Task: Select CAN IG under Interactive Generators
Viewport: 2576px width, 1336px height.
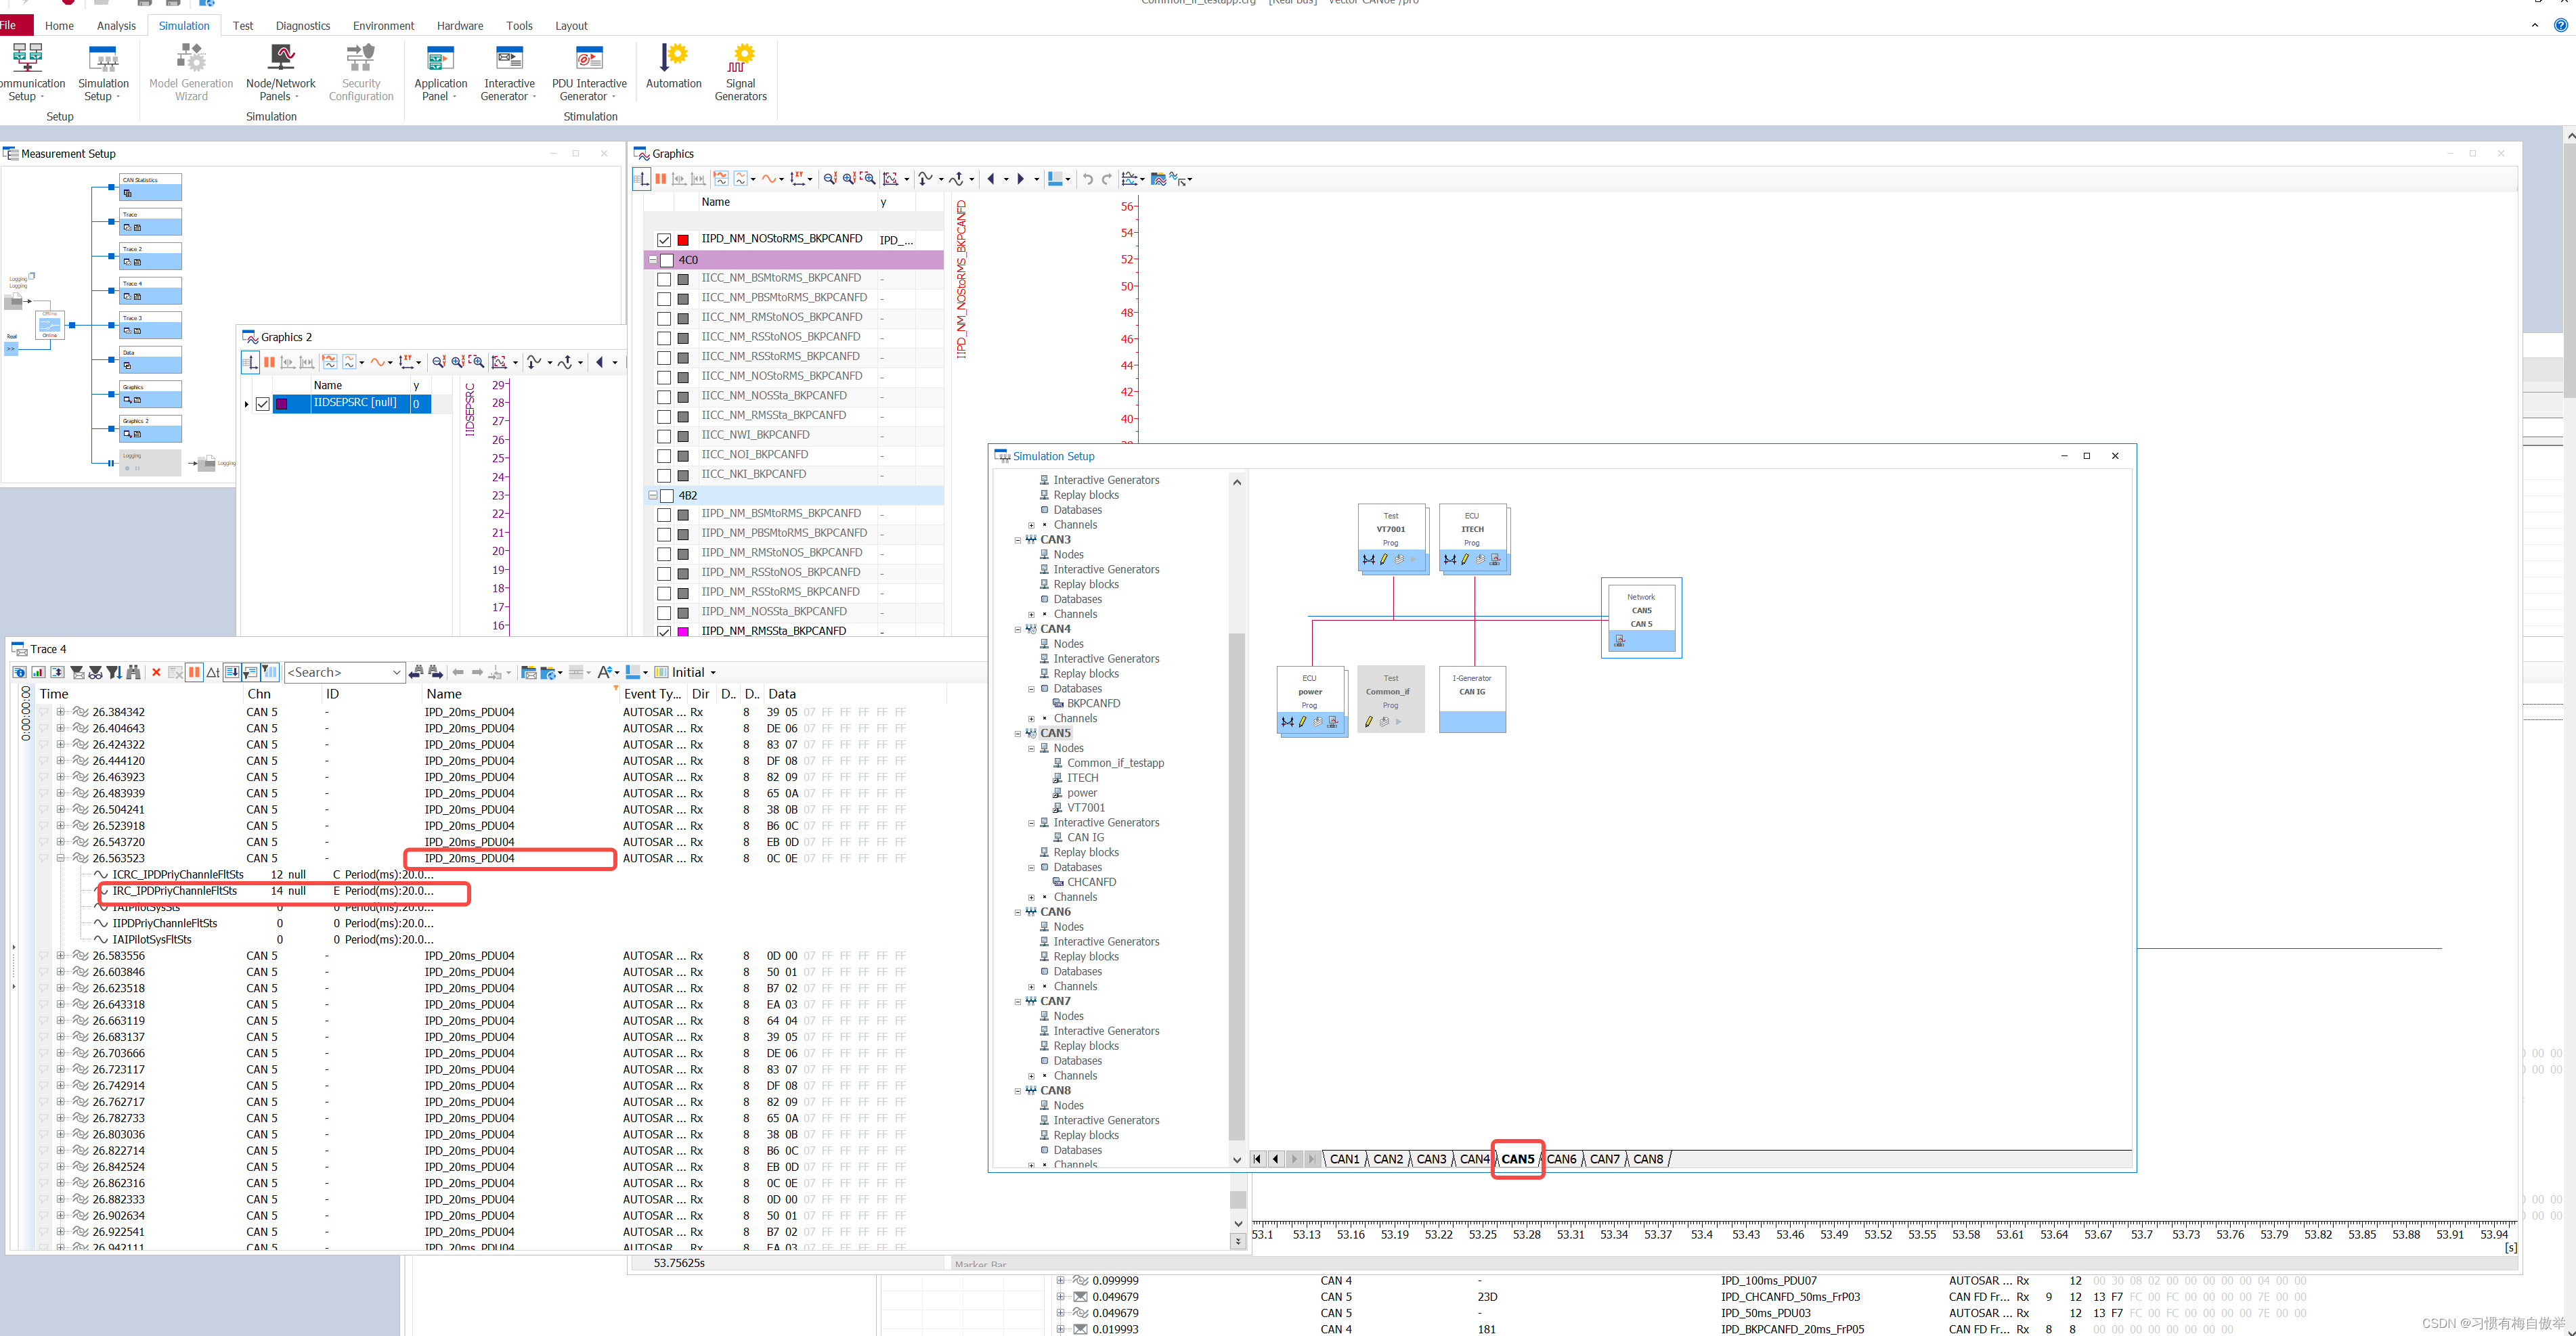Action: 1085,838
